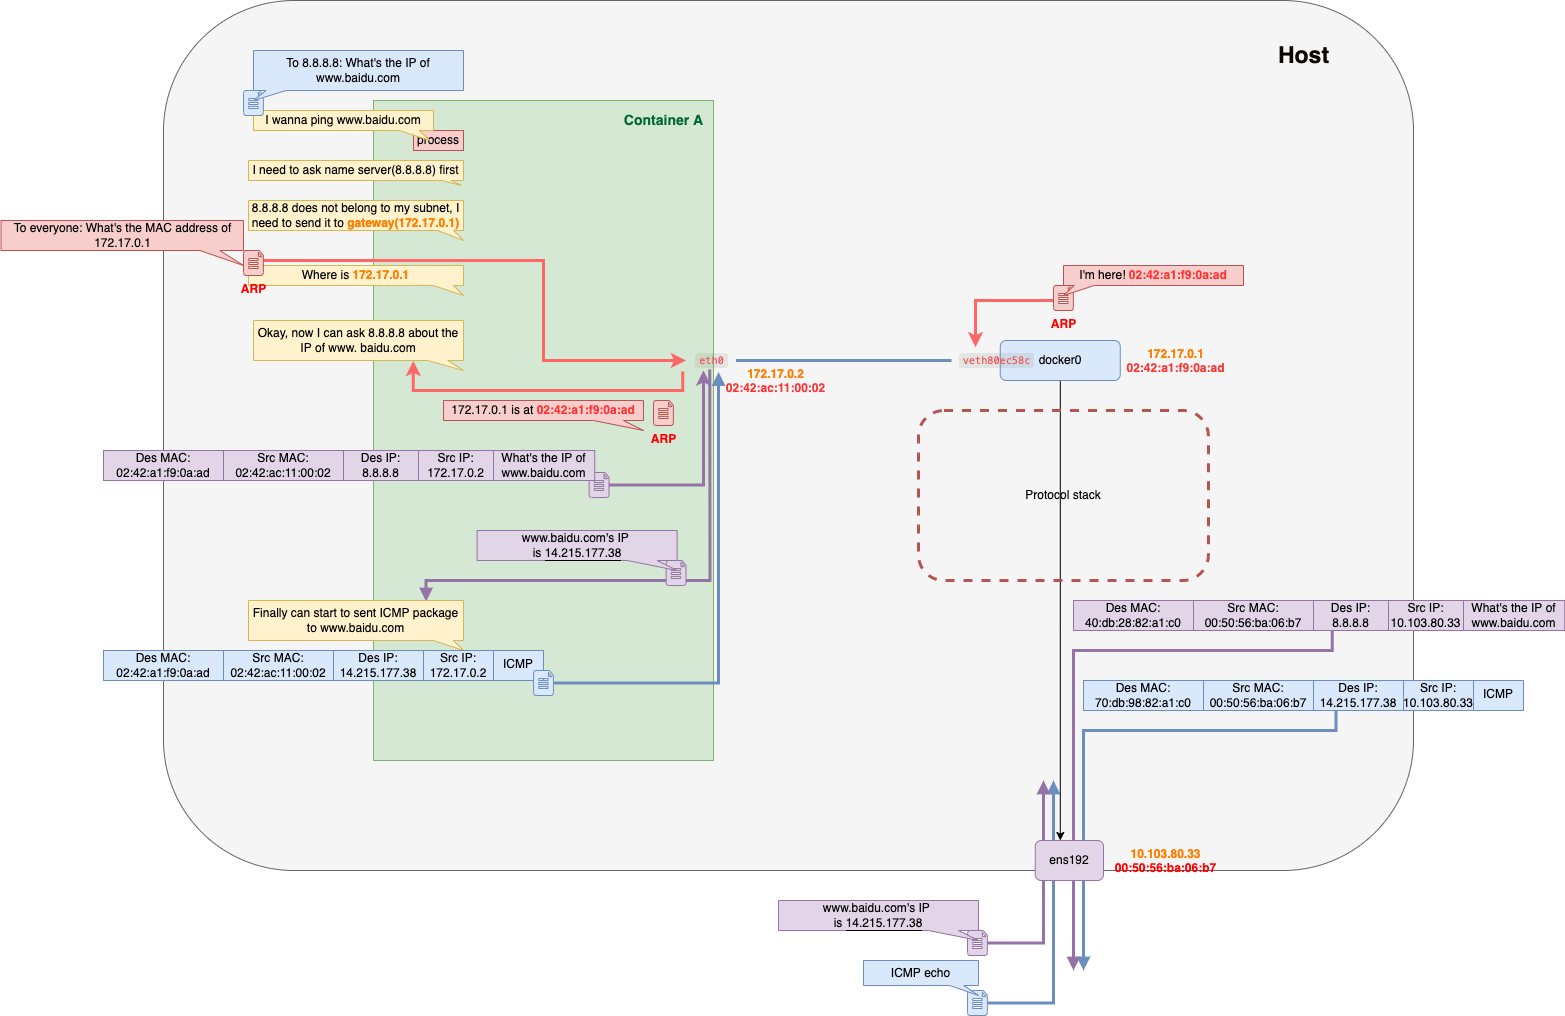
Task: Click 'To everyone: What's the MAC address' callout
Action: coord(122,235)
